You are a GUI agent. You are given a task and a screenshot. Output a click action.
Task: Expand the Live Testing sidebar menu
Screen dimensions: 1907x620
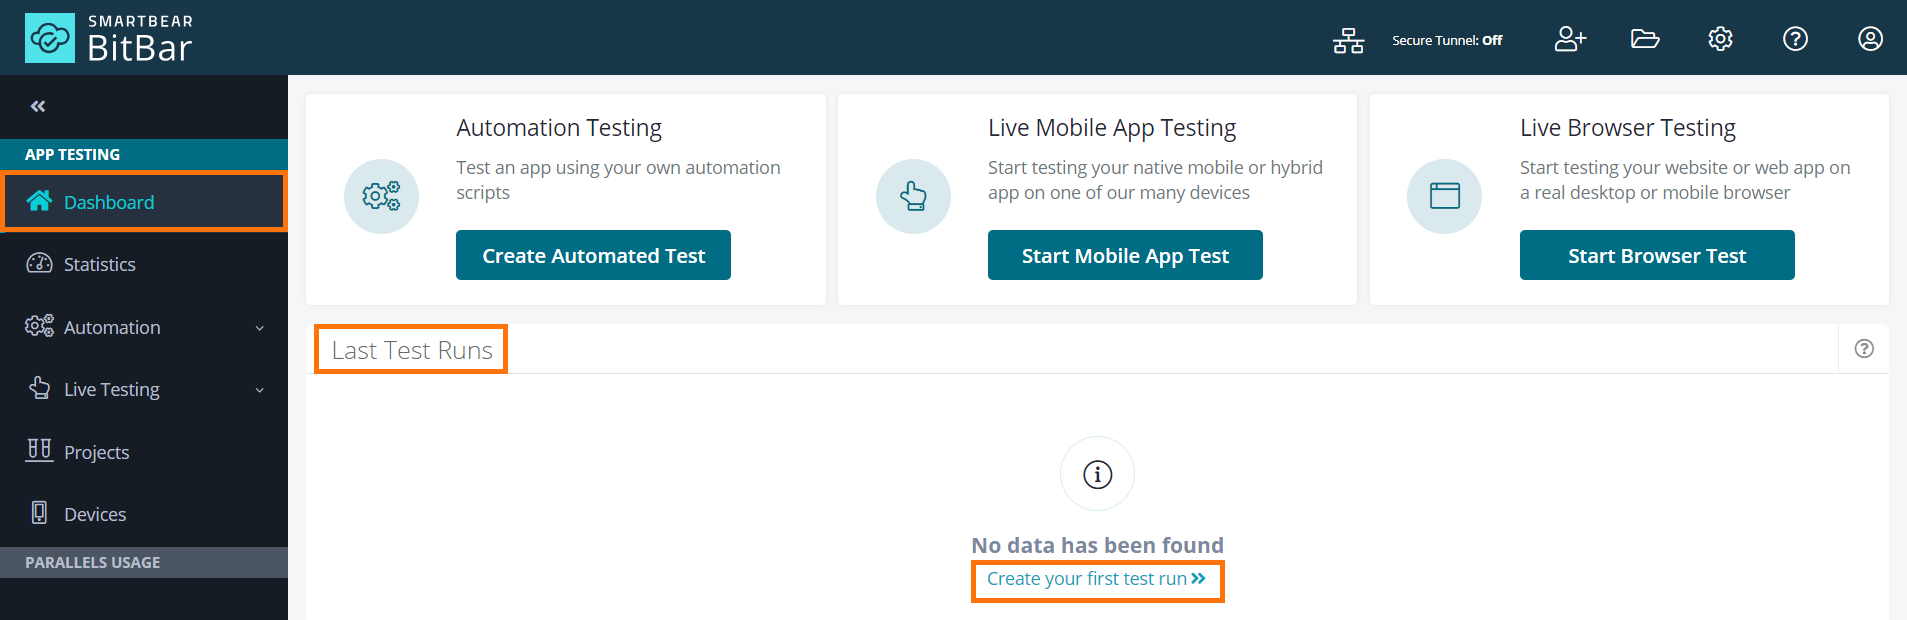(110, 389)
